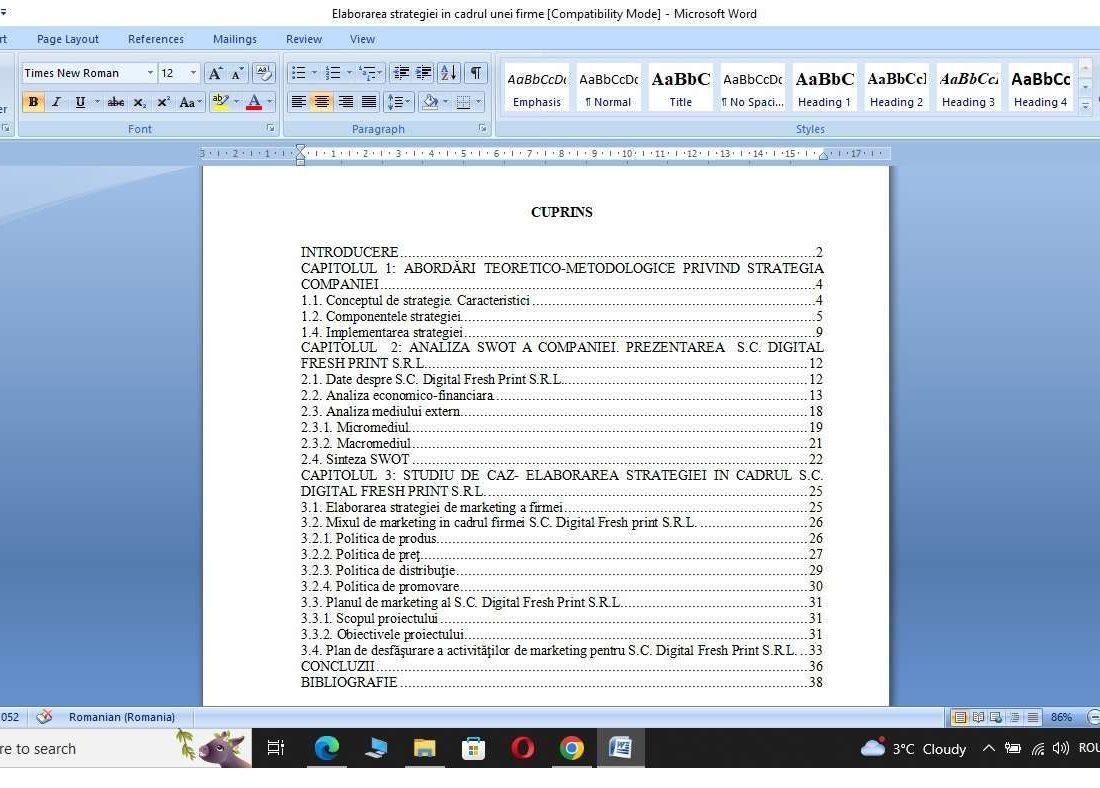Enable justified paragraph alignment
1100x788 pixels.
(368, 101)
